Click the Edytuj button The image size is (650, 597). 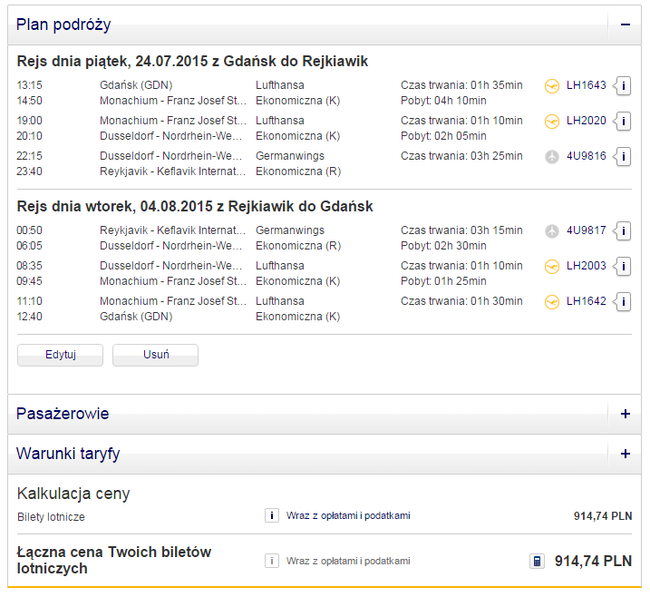pyautogui.click(x=60, y=355)
